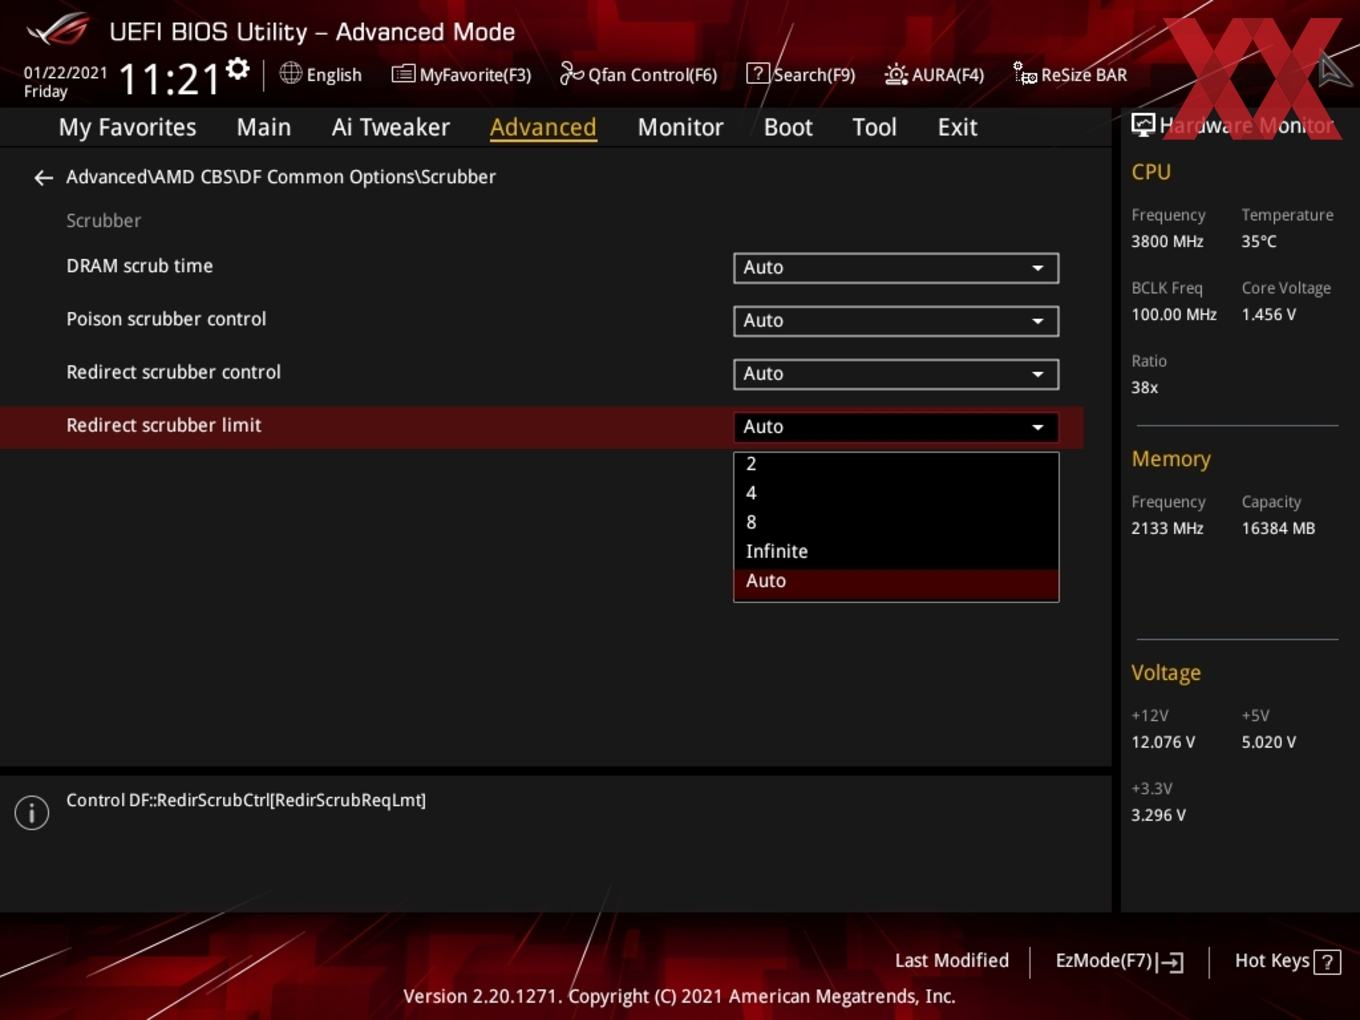Click the info circle icon
This screenshot has width=1360, height=1020.
click(x=32, y=813)
